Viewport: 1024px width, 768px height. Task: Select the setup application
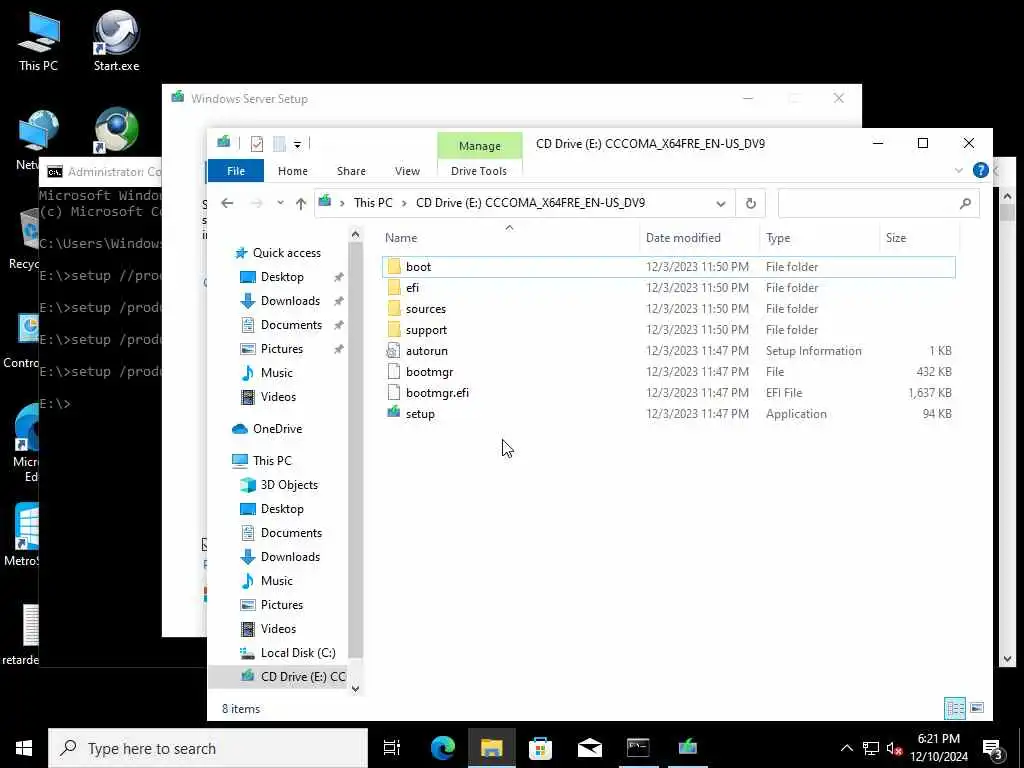click(669, 413)
